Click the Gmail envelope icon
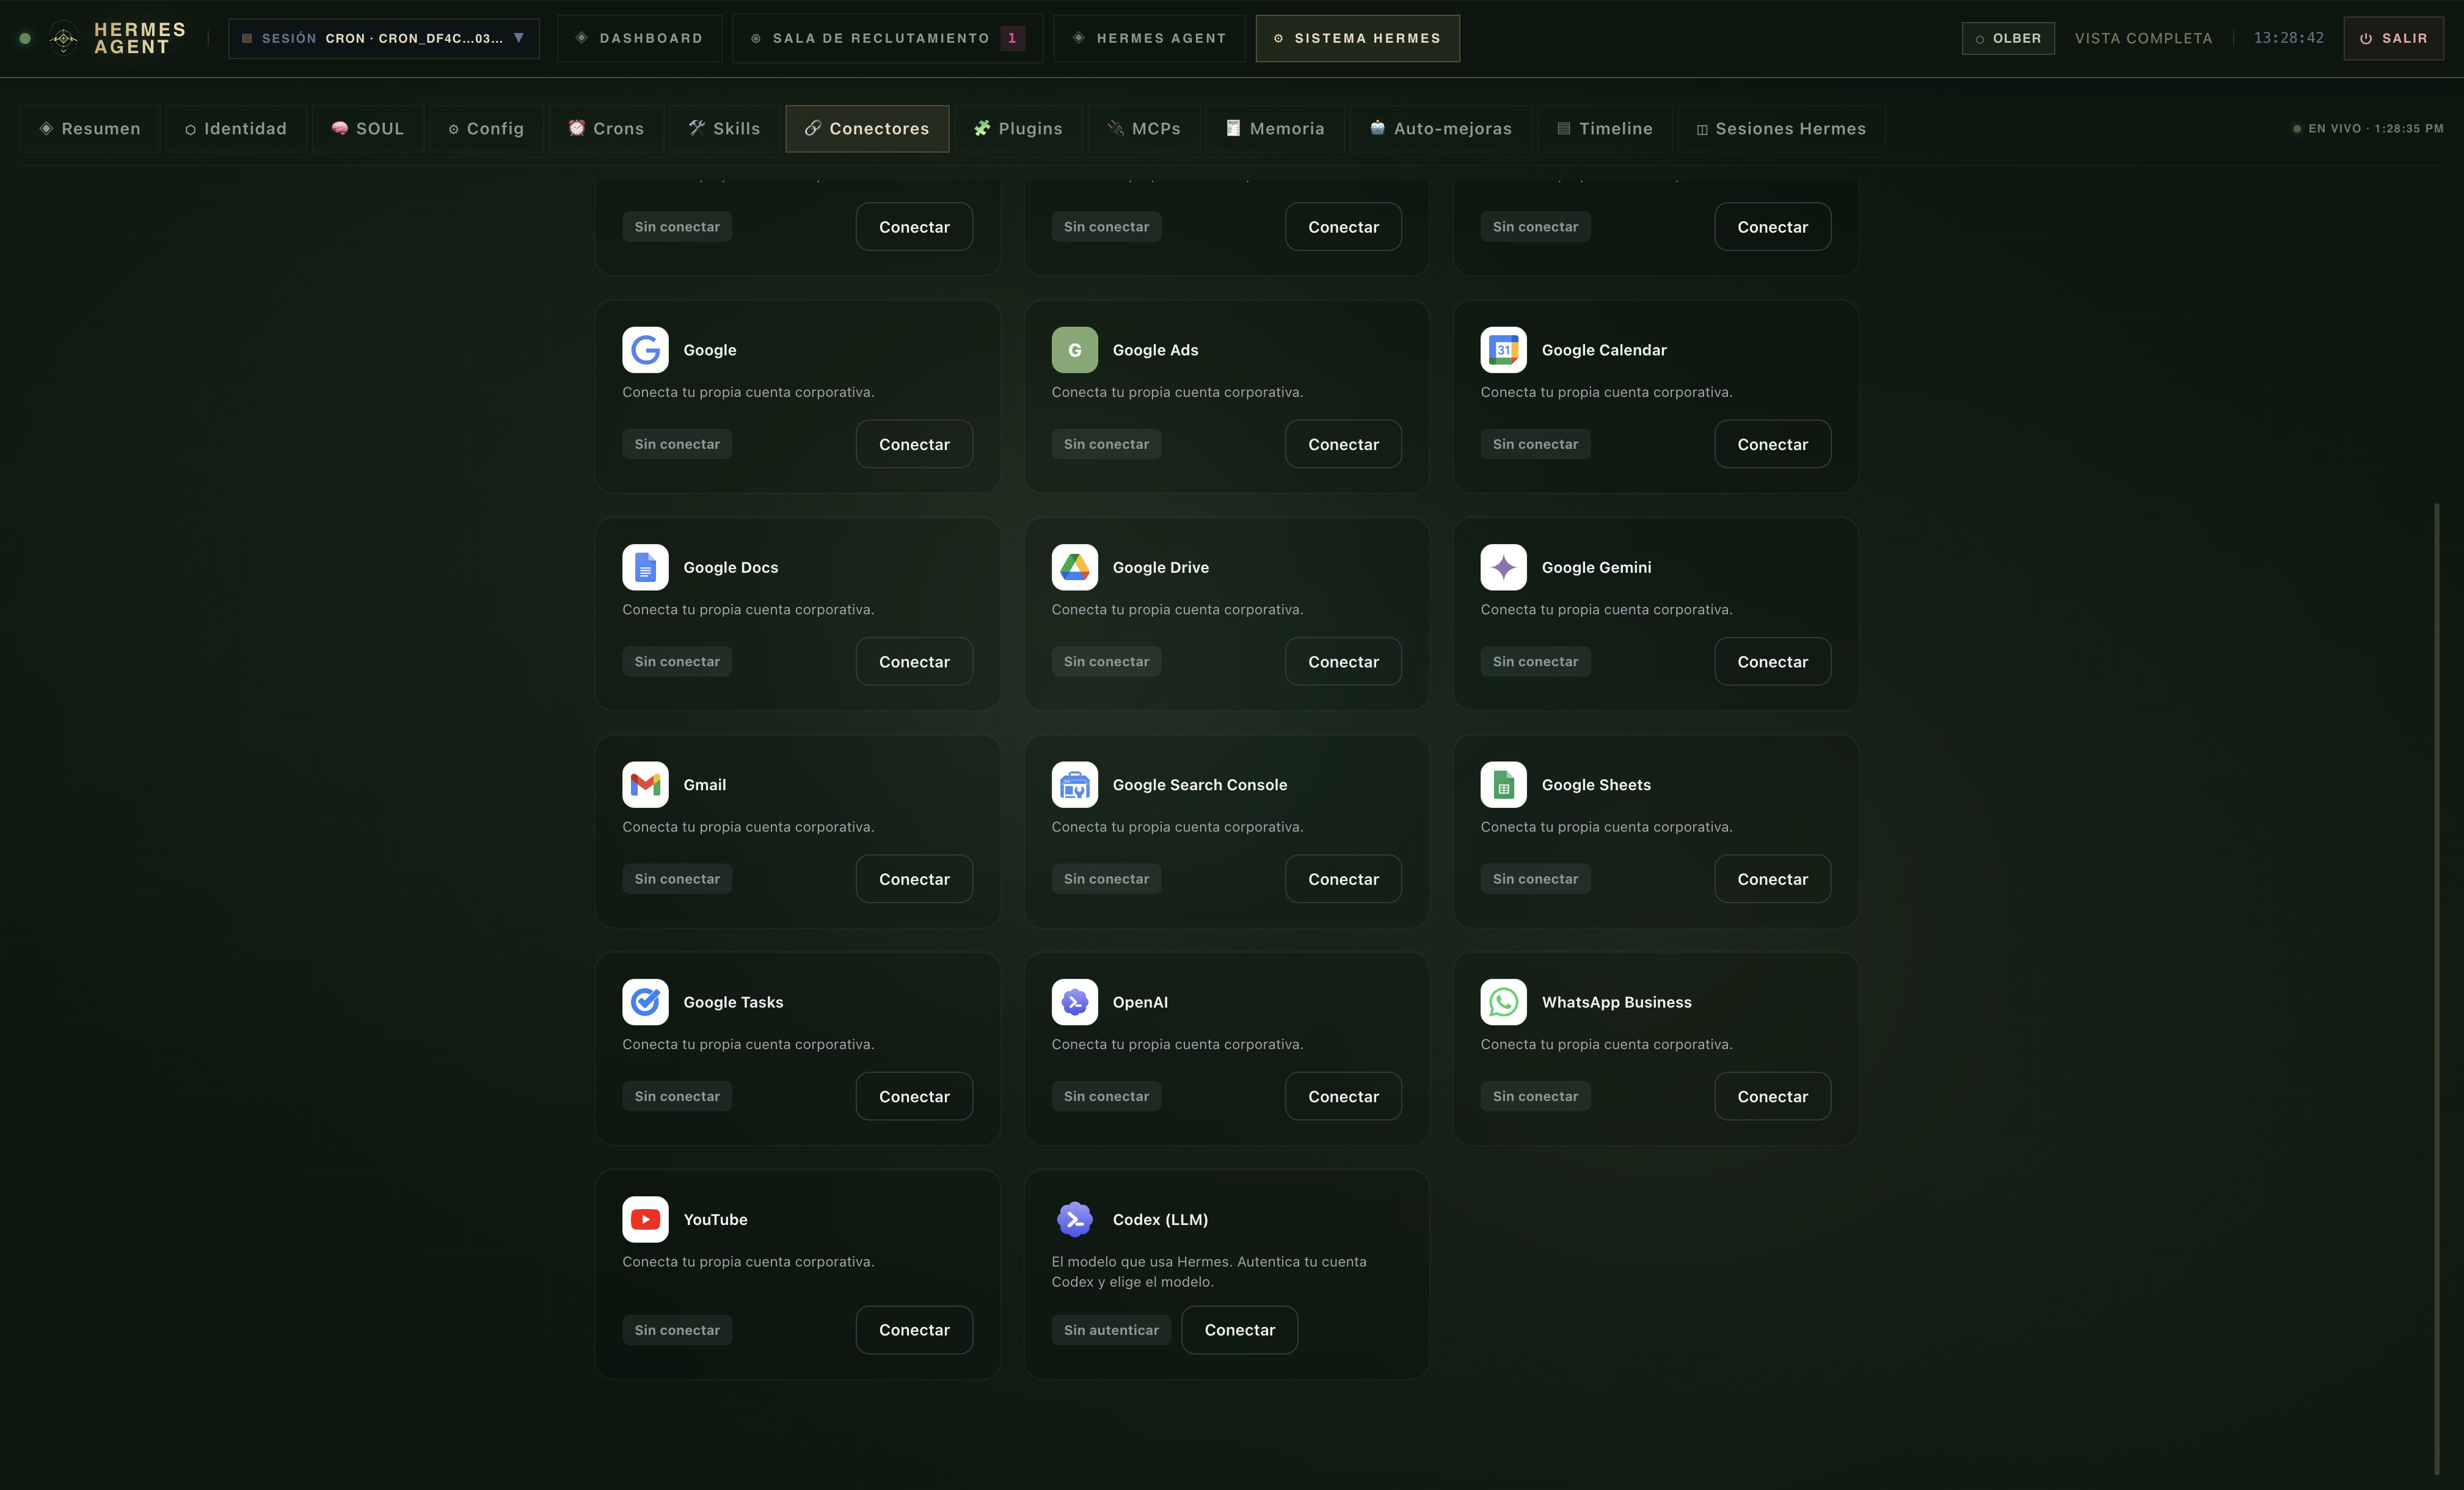 point(645,785)
